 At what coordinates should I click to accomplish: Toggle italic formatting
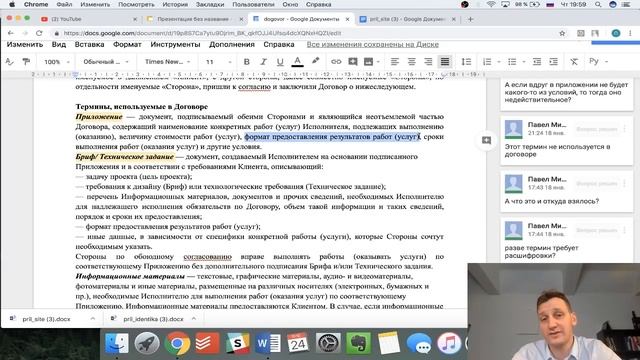[x=263, y=62]
